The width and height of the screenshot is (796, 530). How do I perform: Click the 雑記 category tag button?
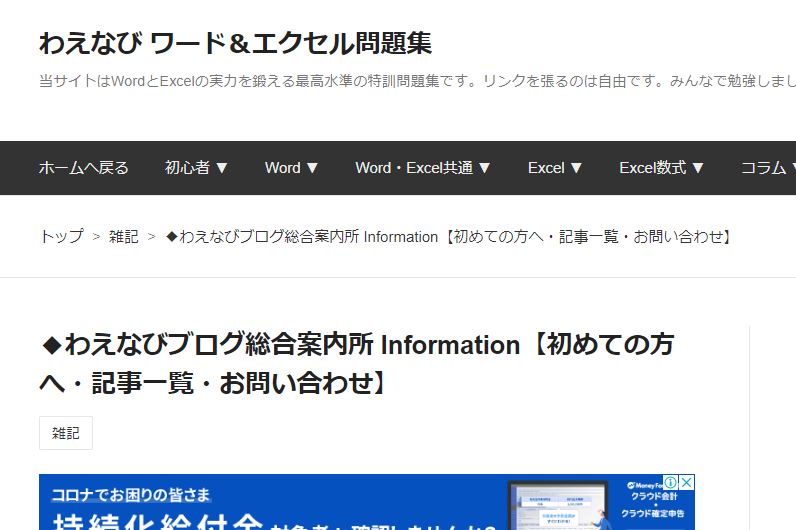[66, 433]
